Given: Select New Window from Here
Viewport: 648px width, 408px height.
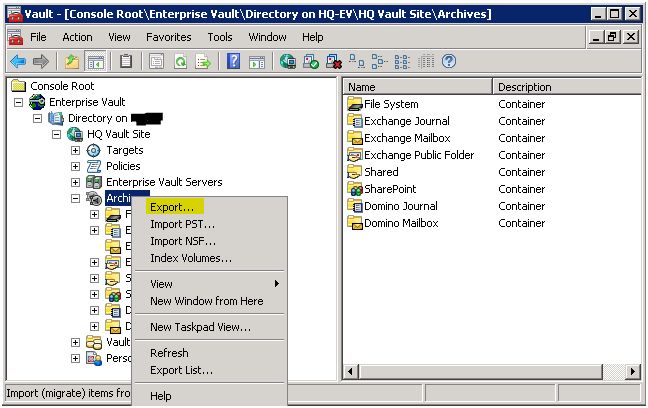Looking at the screenshot, I should tap(210, 301).
